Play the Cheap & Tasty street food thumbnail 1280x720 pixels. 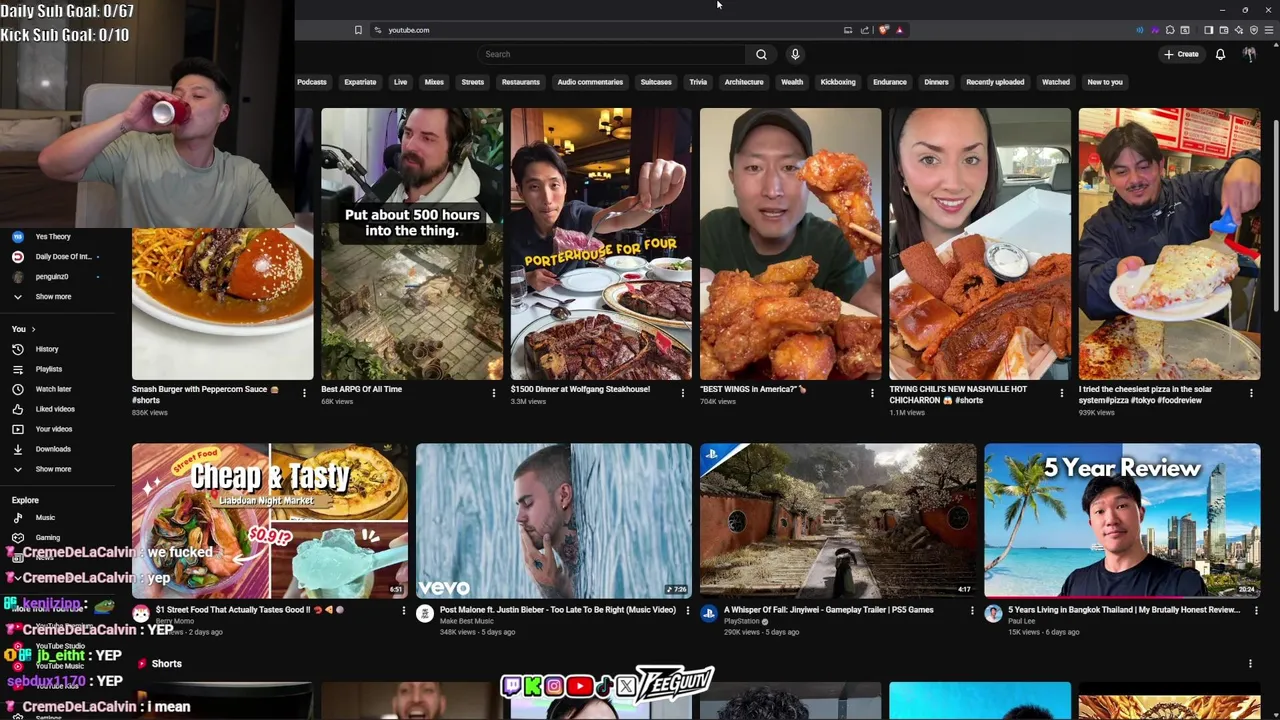click(270, 521)
